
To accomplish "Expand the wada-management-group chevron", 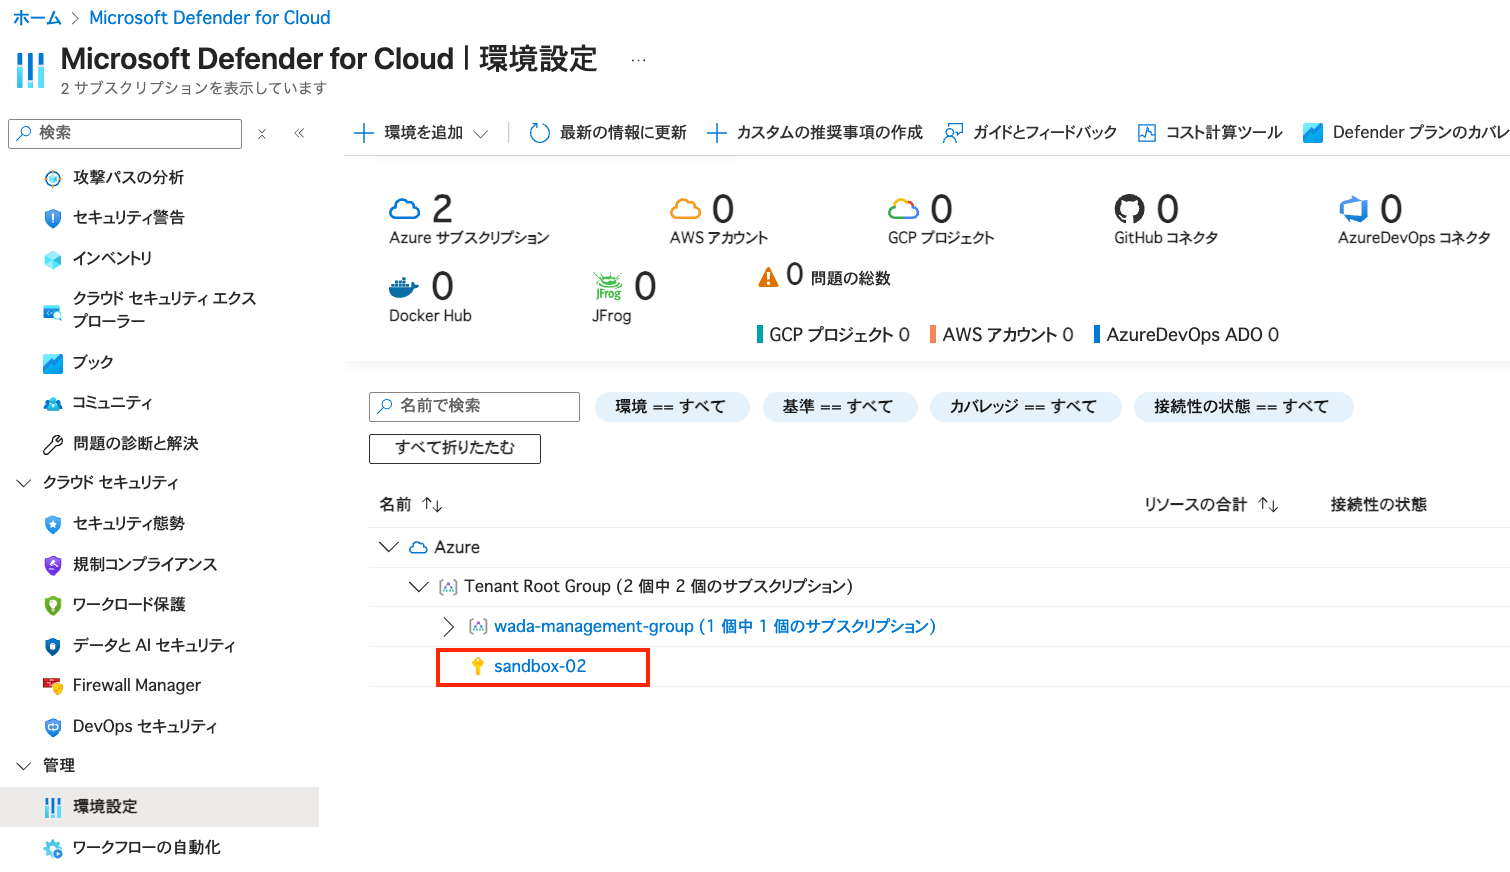I will point(449,627).
